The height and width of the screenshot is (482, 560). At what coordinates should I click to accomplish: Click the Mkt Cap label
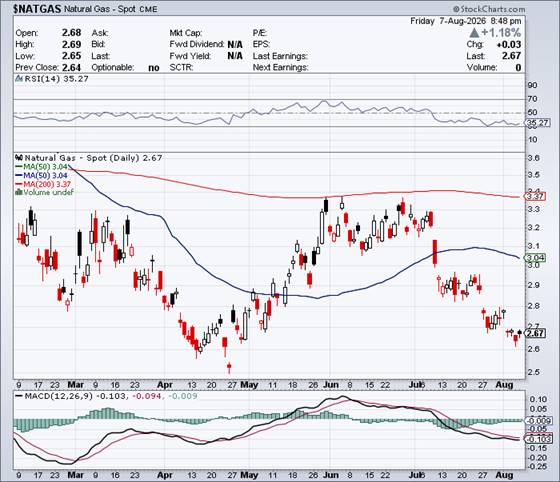pyautogui.click(x=186, y=32)
